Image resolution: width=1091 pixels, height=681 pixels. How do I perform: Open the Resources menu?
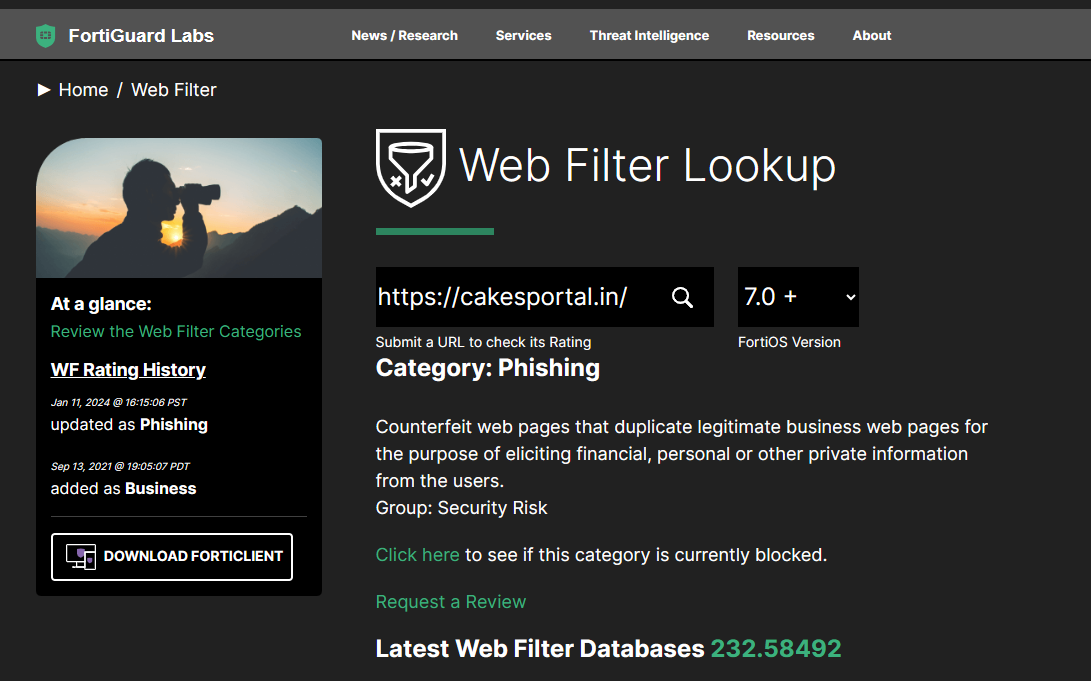pos(781,35)
